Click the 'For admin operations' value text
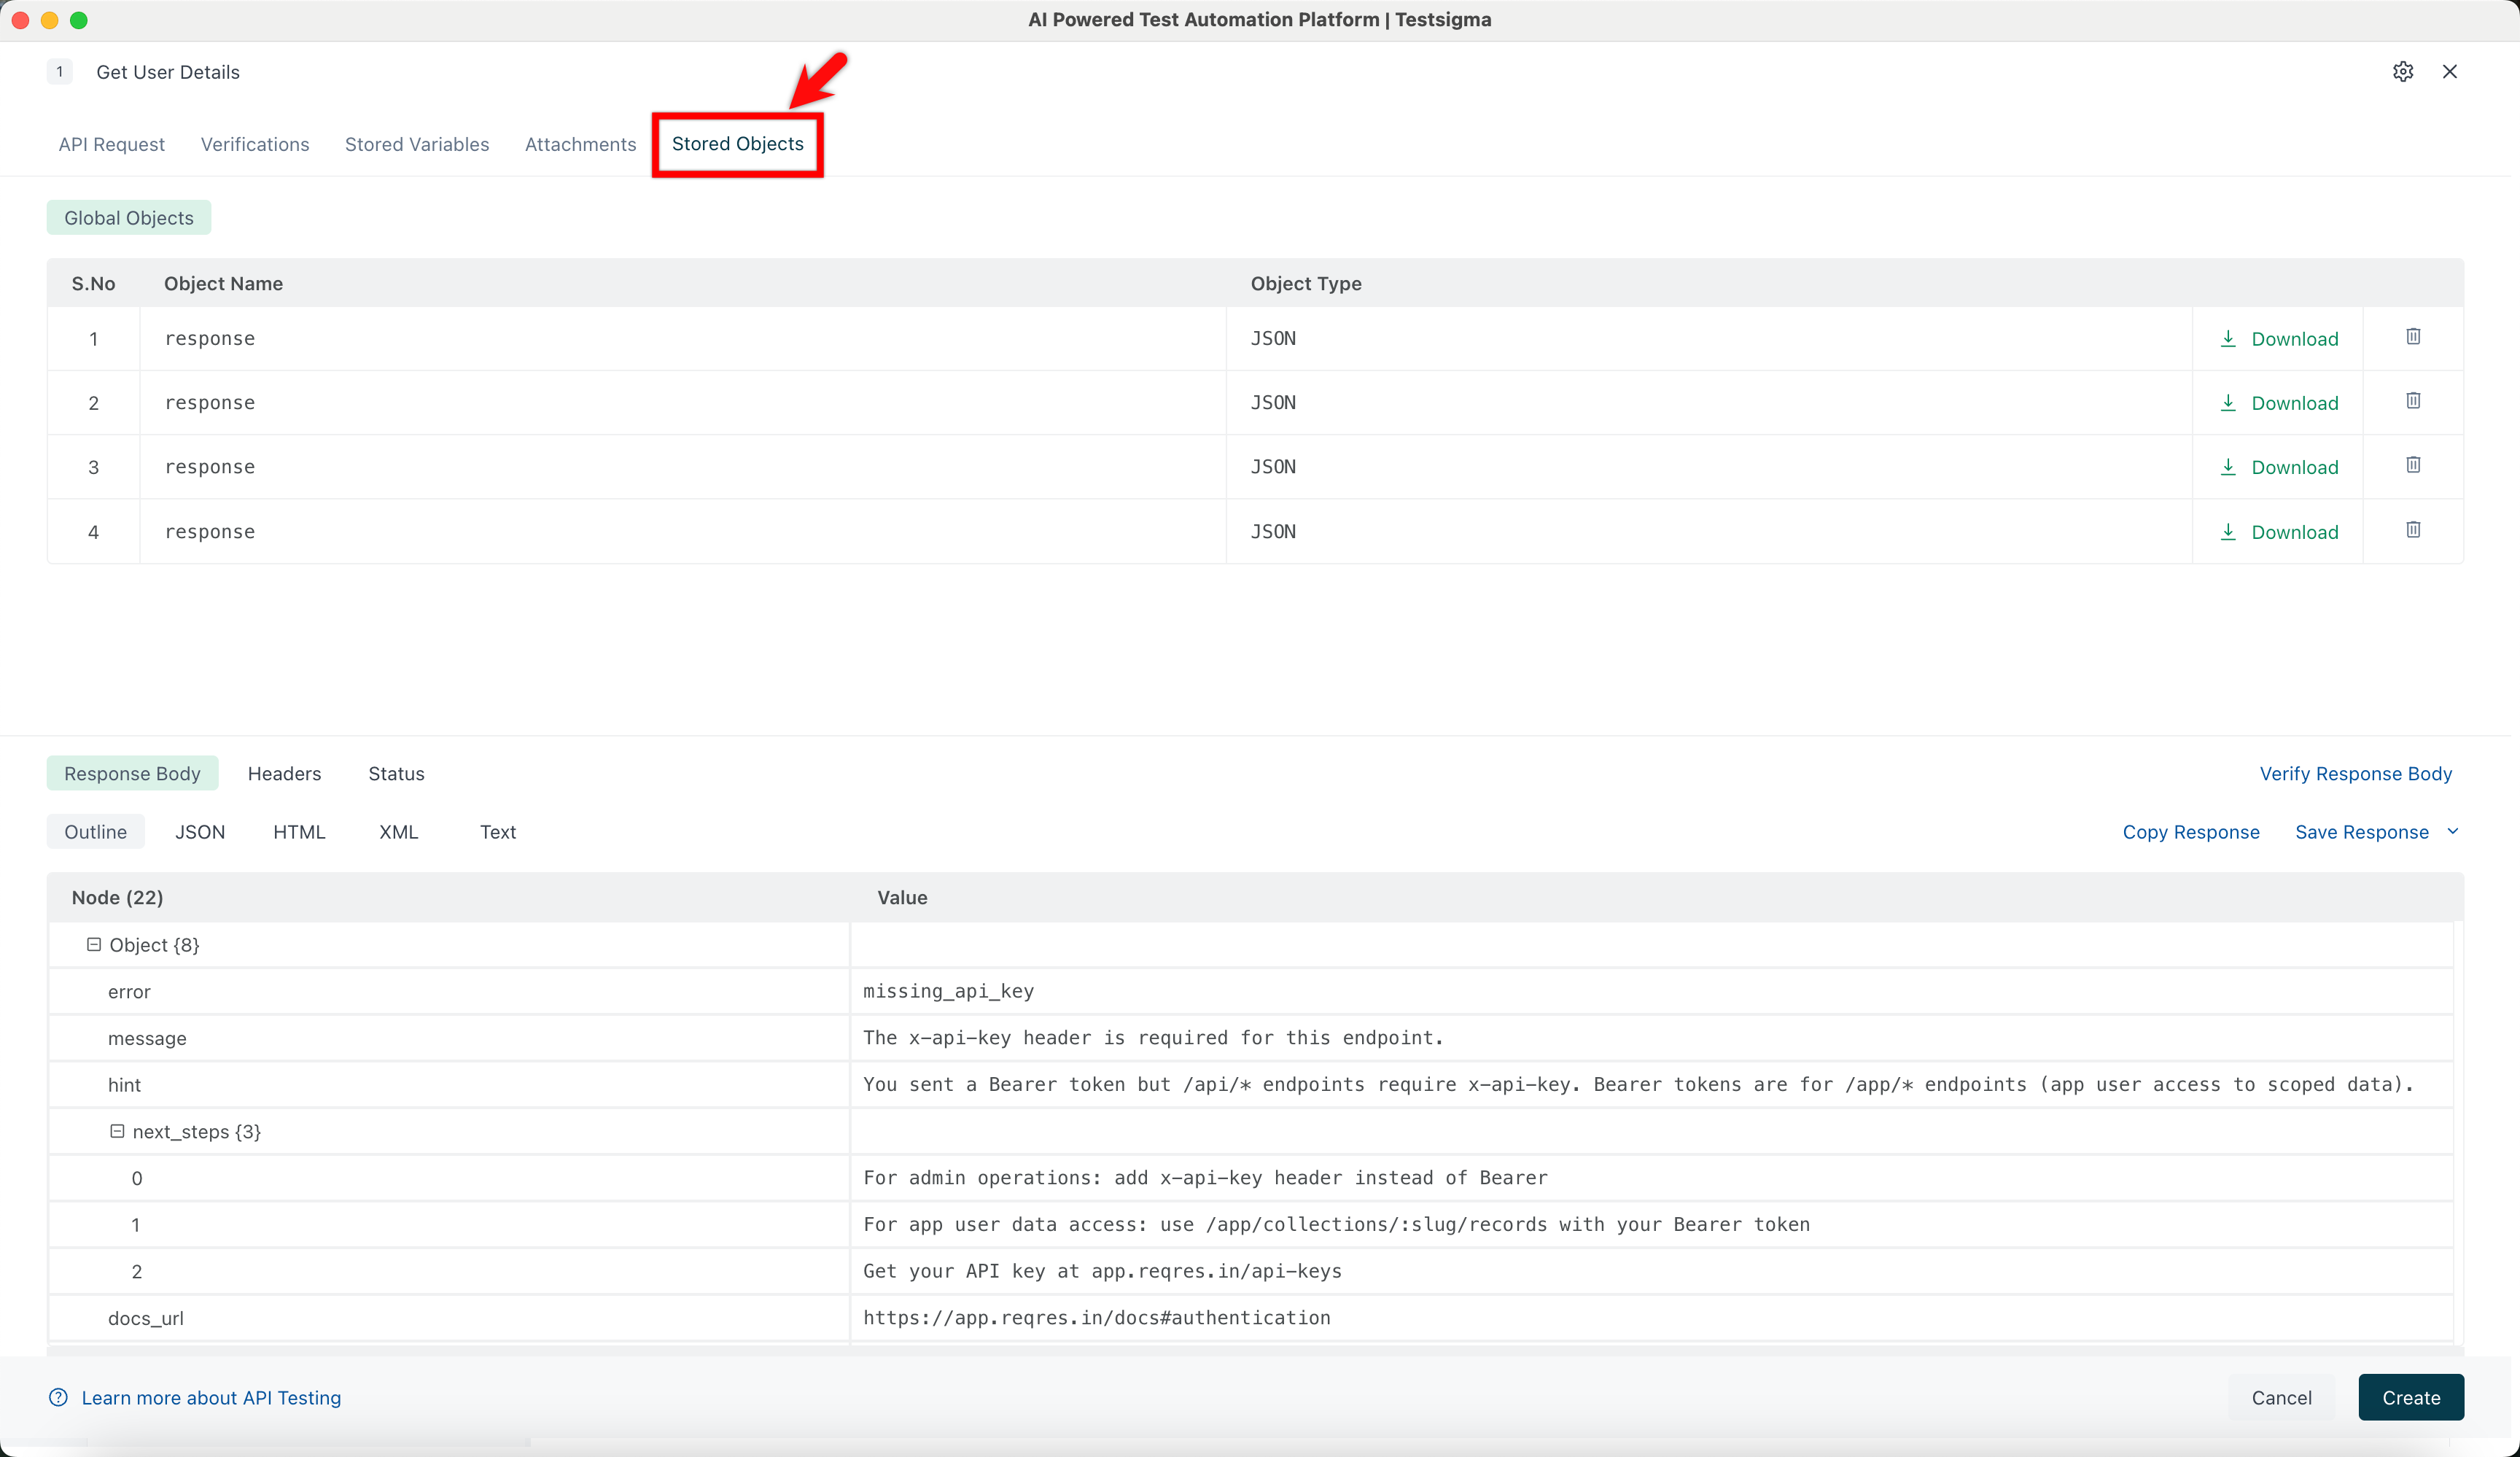Viewport: 2520px width, 1457px height. pos(1205,1178)
